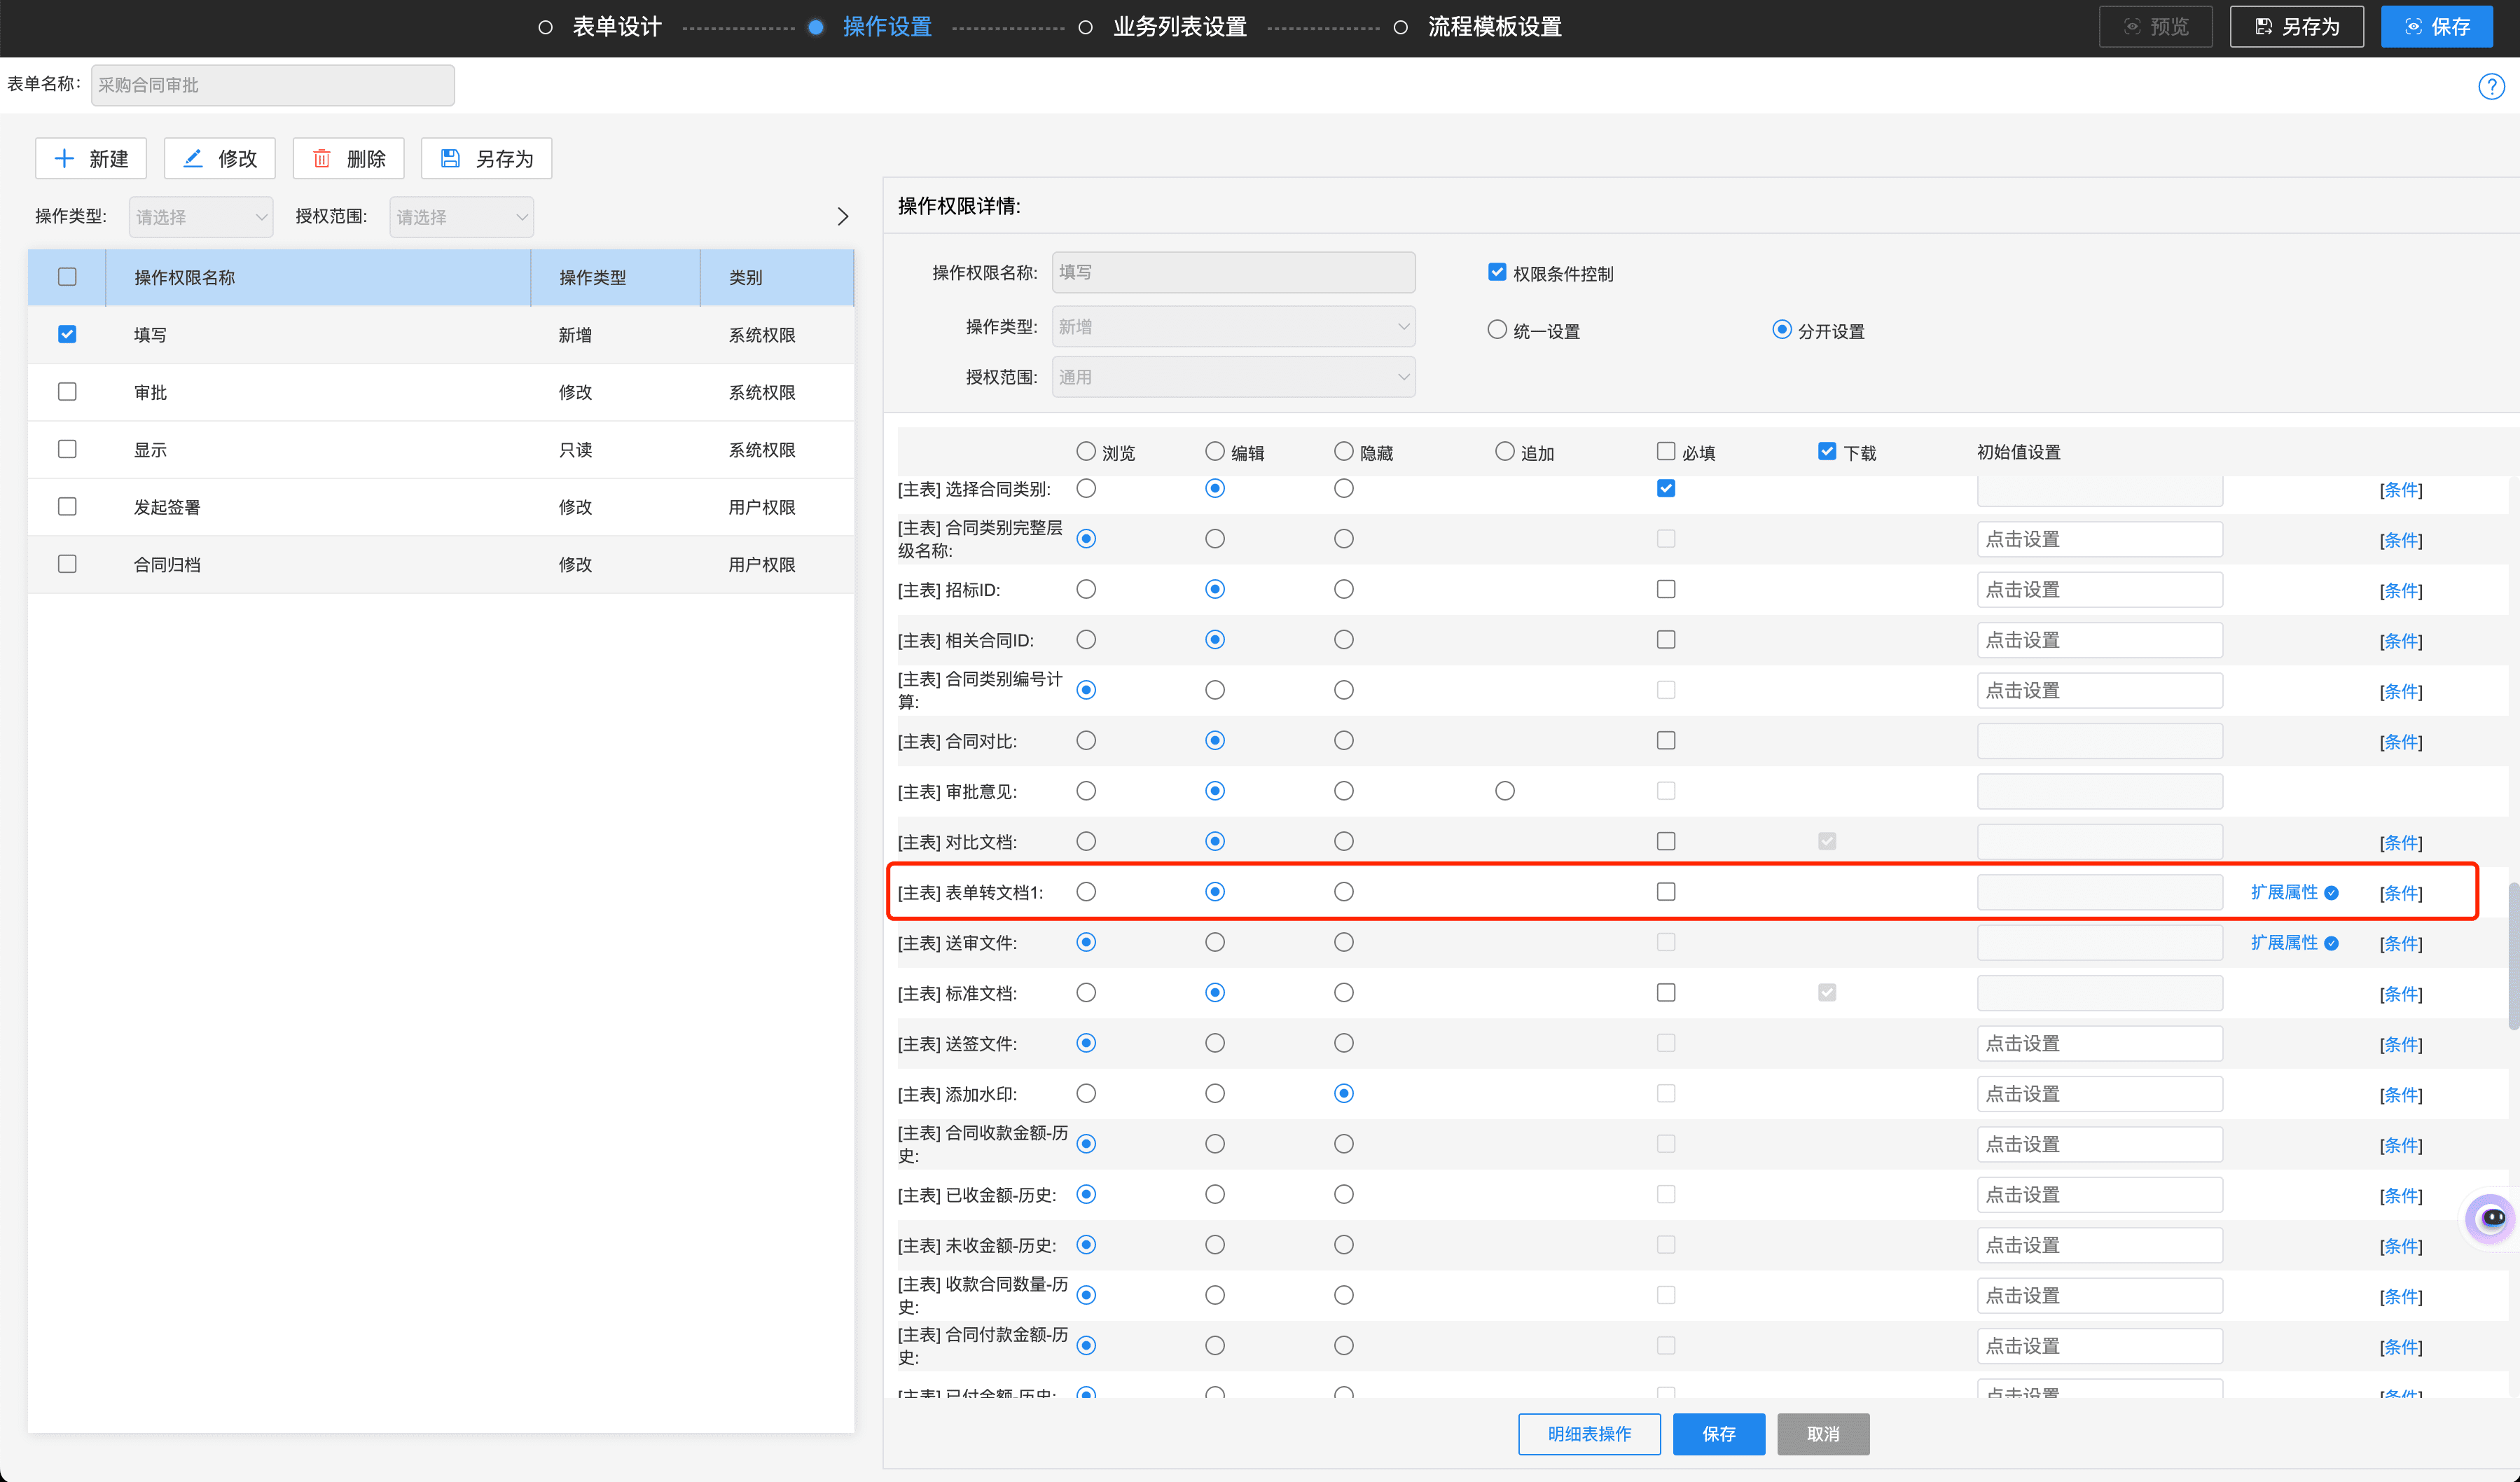Click the toolbar 另存为 disk button

(x=486, y=158)
